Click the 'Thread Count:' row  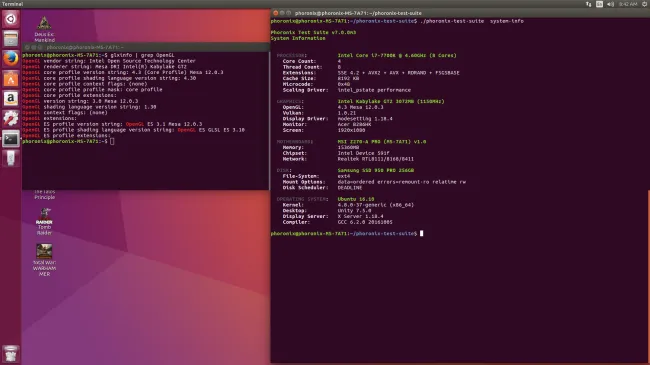pyautogui.click(x=312, y=67)
